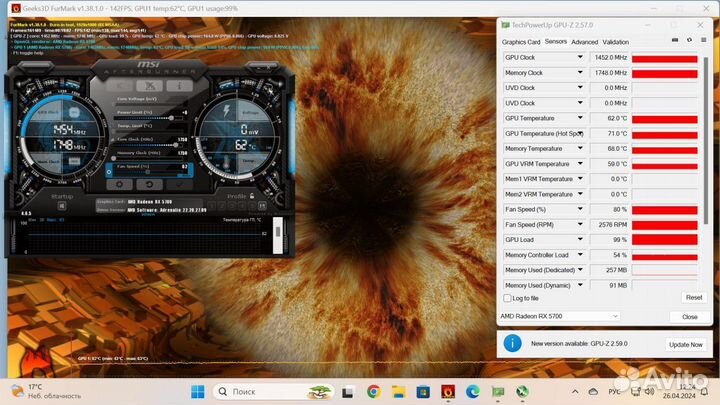The image size is (720, 405).
Task: Expand the Memory Used (Dedicated) dropdown arrow
Action: [x=580, y=270]
